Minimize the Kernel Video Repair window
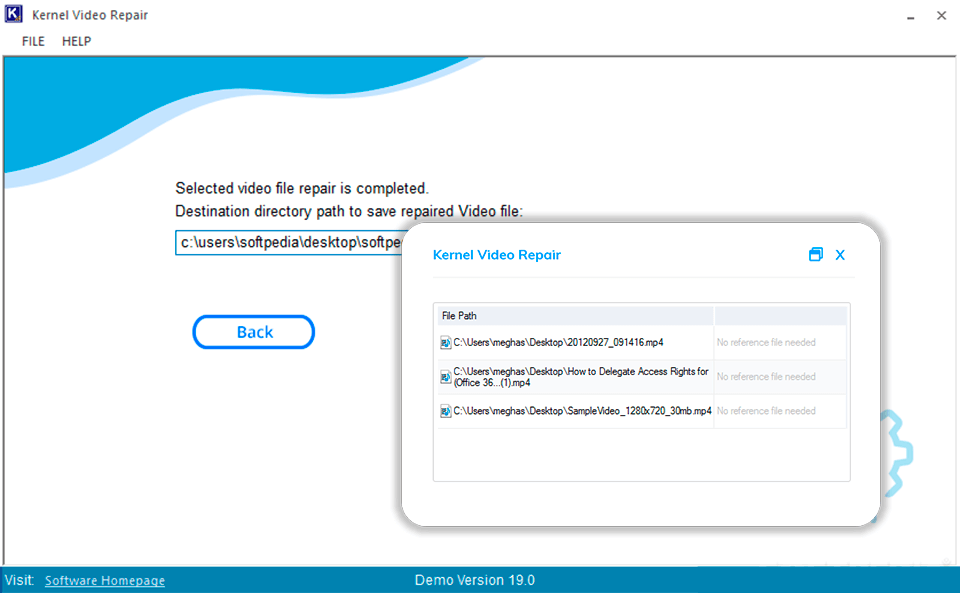960x593 pixels. point(910,16)
